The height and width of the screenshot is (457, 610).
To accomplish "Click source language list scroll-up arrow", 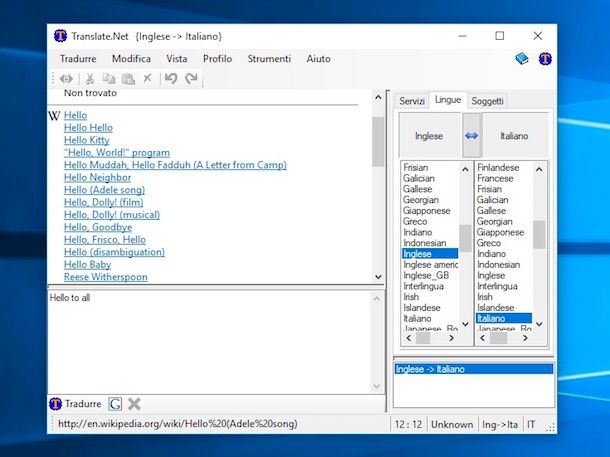I will pos(465,169).
